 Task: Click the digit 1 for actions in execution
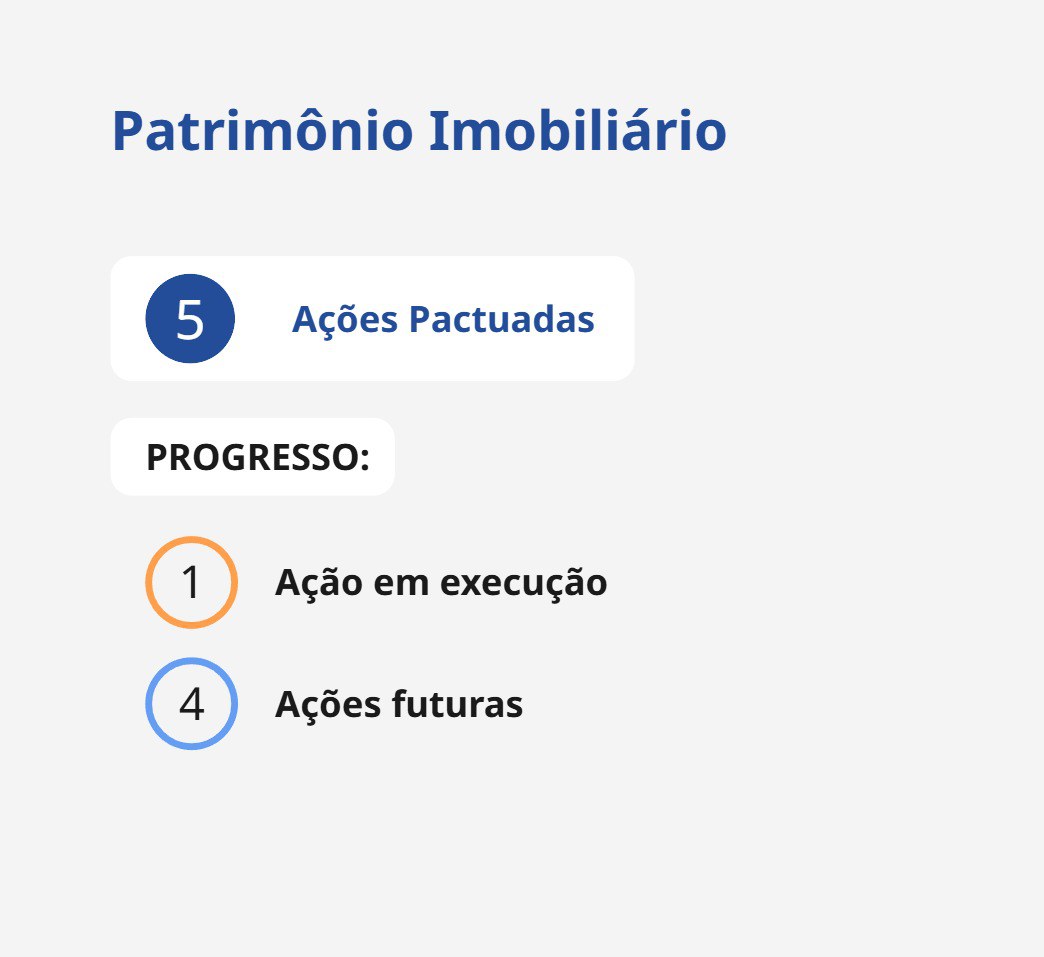[191, 583]
